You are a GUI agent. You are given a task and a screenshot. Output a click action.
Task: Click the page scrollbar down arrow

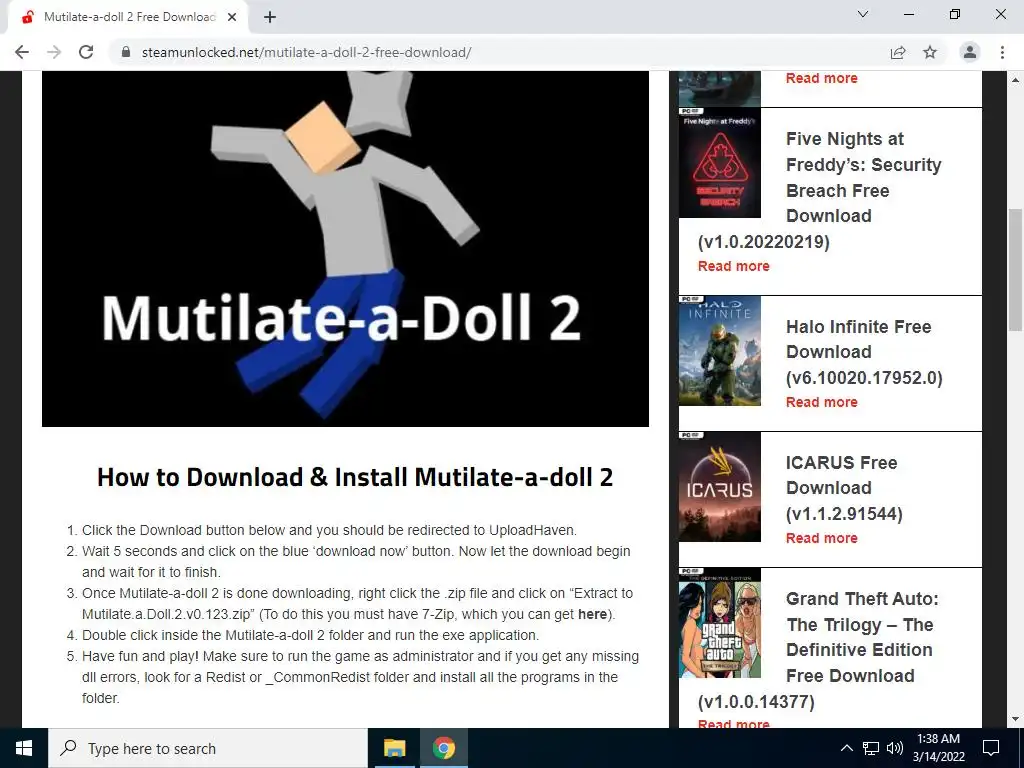[x=1015, y=719]
